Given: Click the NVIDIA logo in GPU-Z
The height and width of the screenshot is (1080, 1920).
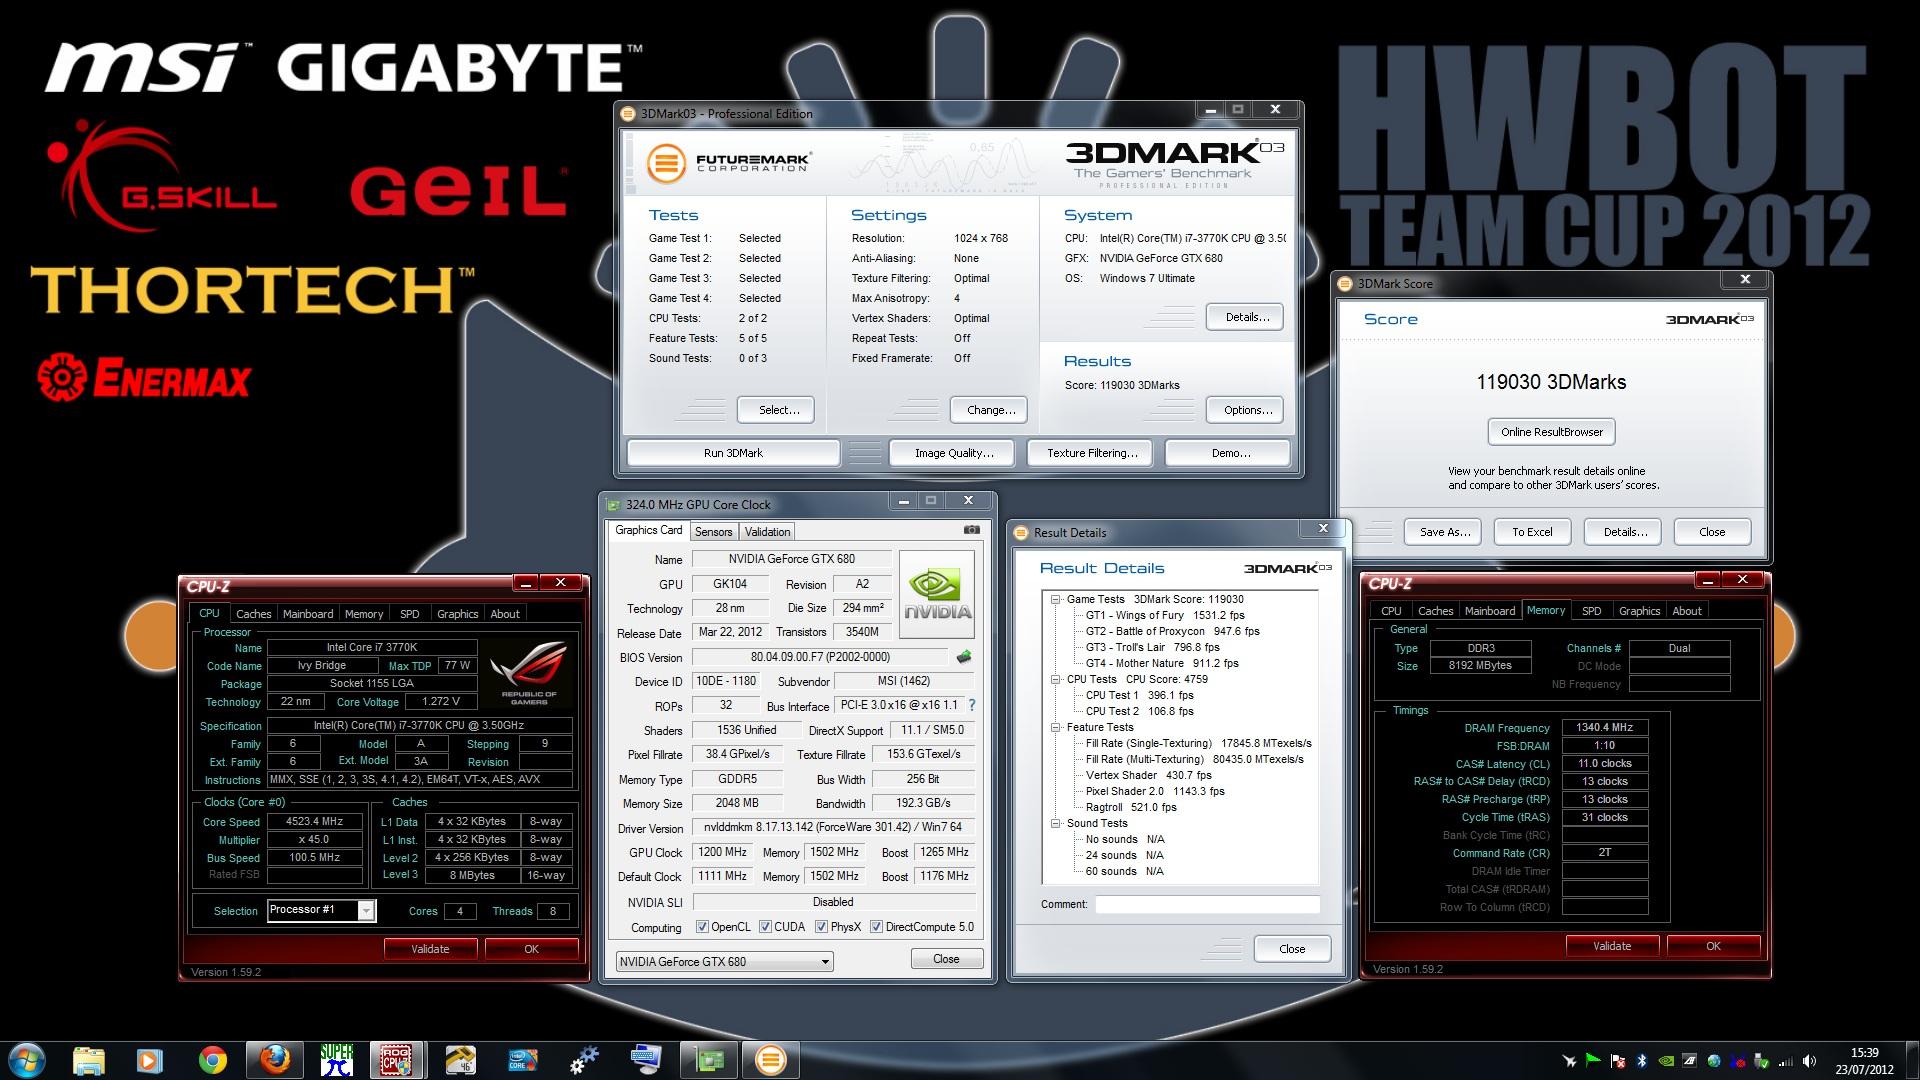Looking at the screenshot, I should (x=937, y=596).
